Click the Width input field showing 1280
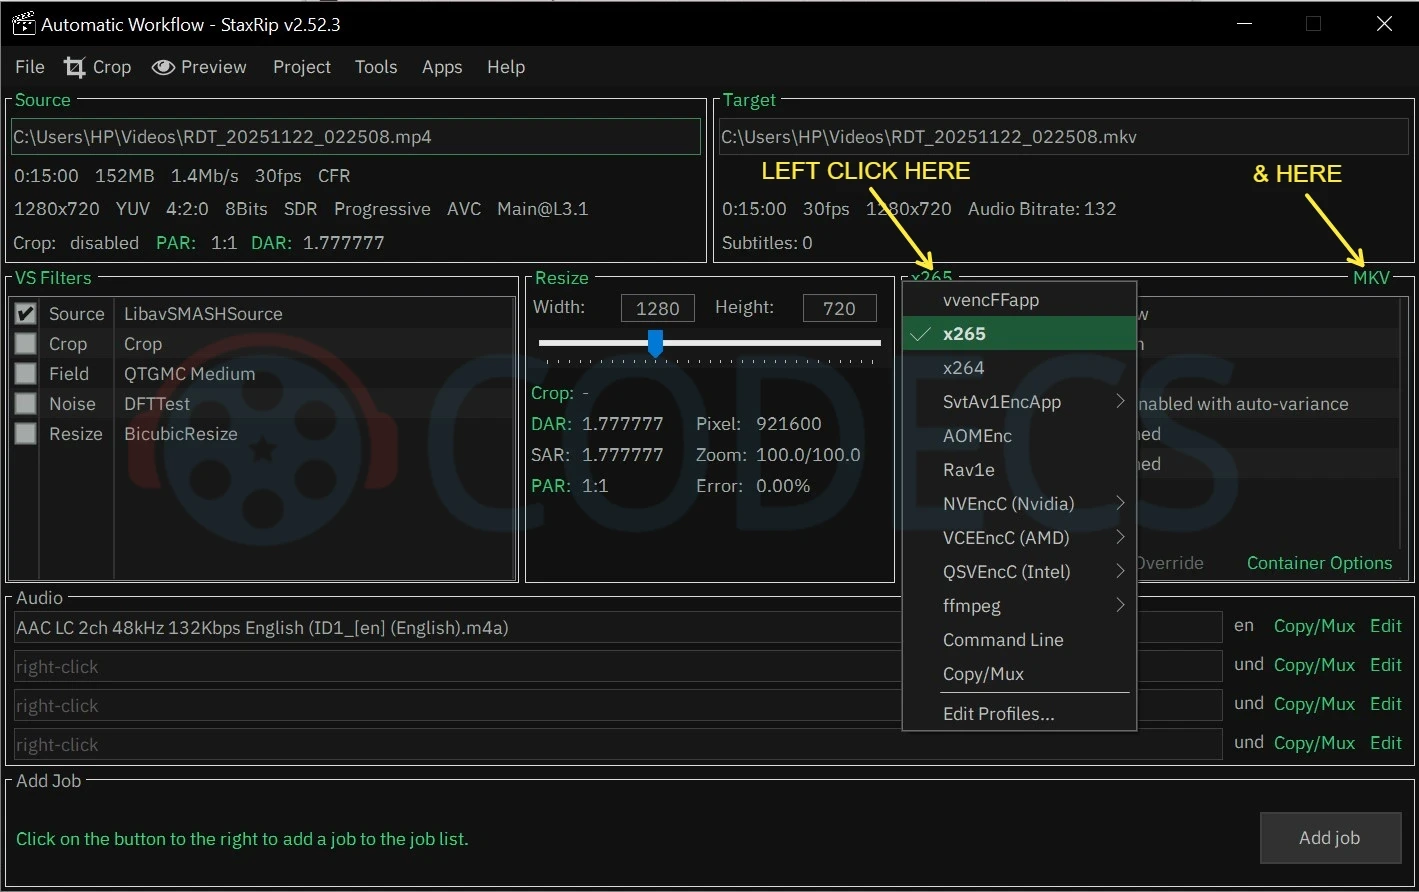 [657, 308]
